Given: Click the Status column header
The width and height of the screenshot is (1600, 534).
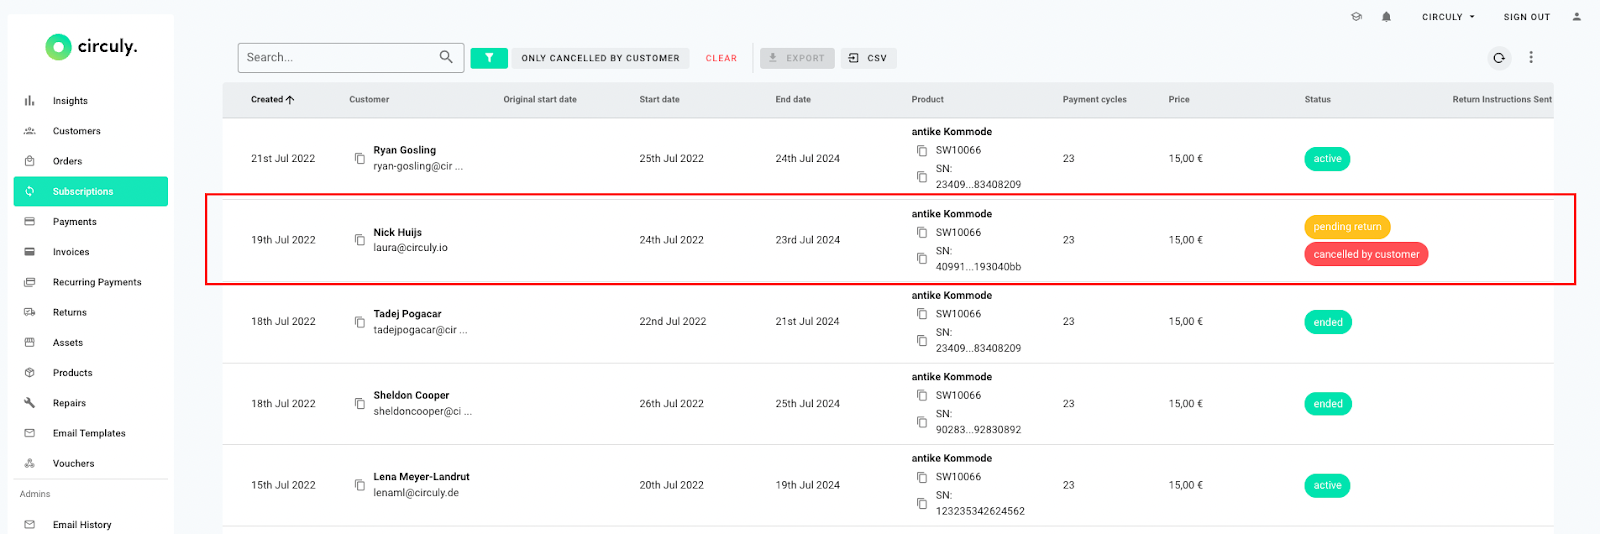Looking at the screenshot, I should pos(1317,100).
